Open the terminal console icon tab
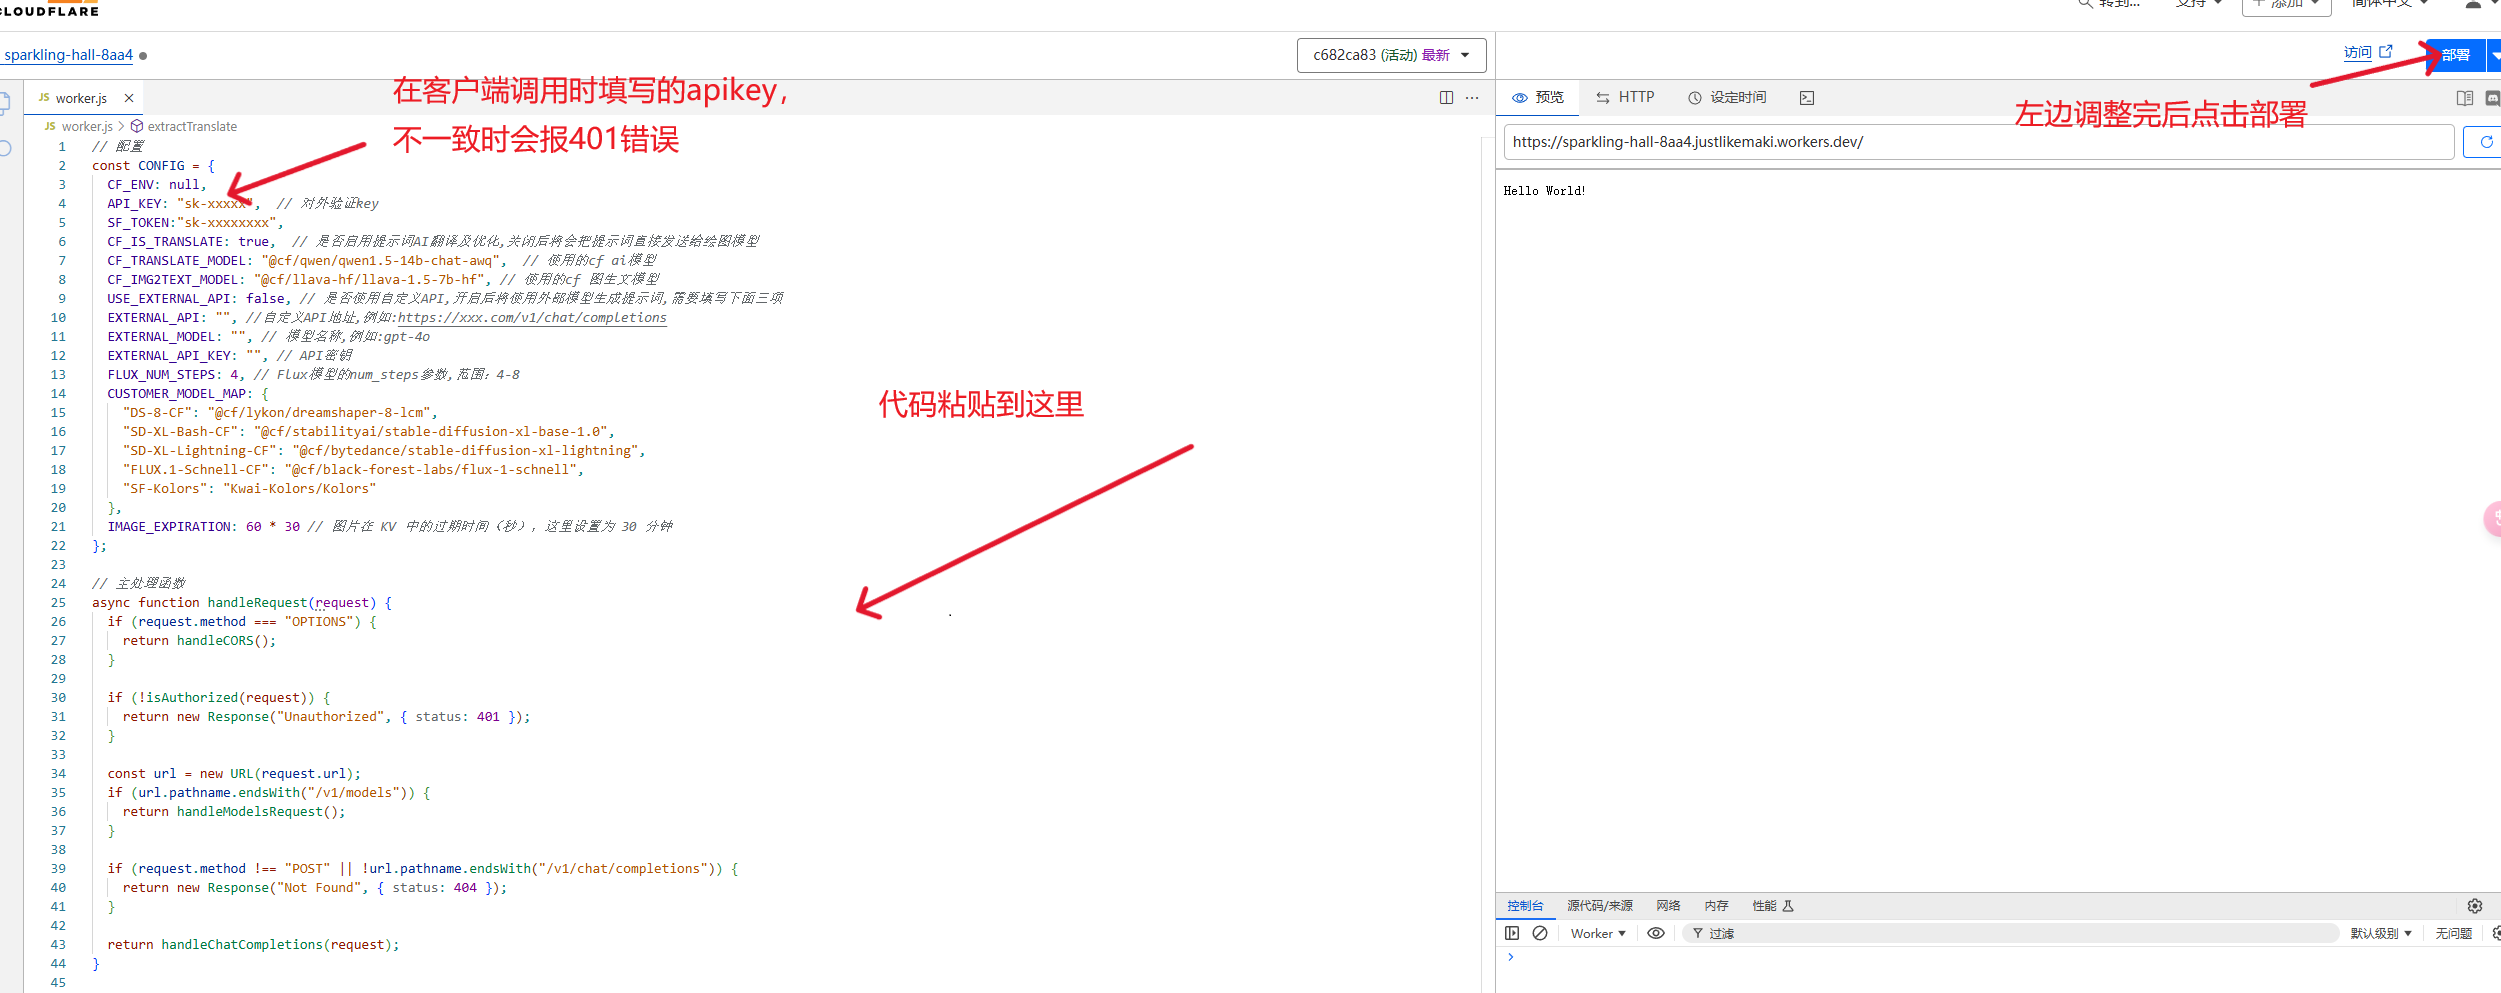The height and width of the screenshot is (993, 2501). (1807, 98)
